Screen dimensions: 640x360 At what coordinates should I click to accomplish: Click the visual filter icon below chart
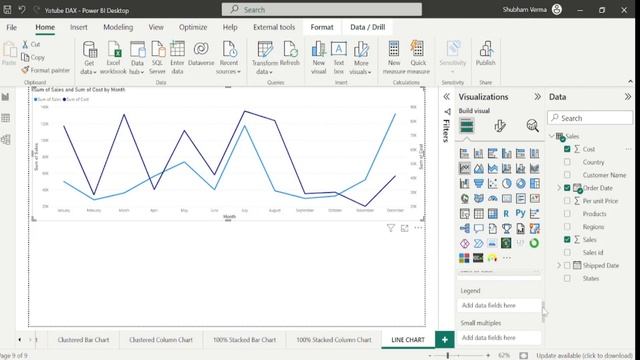tap(391, 228)
